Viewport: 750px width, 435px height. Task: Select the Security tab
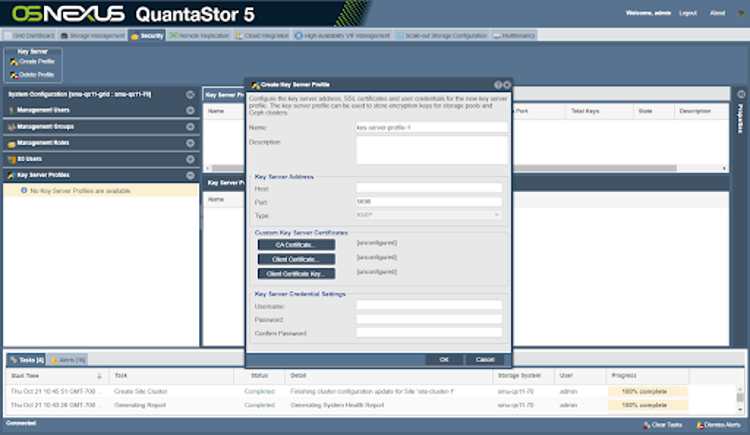147,35
